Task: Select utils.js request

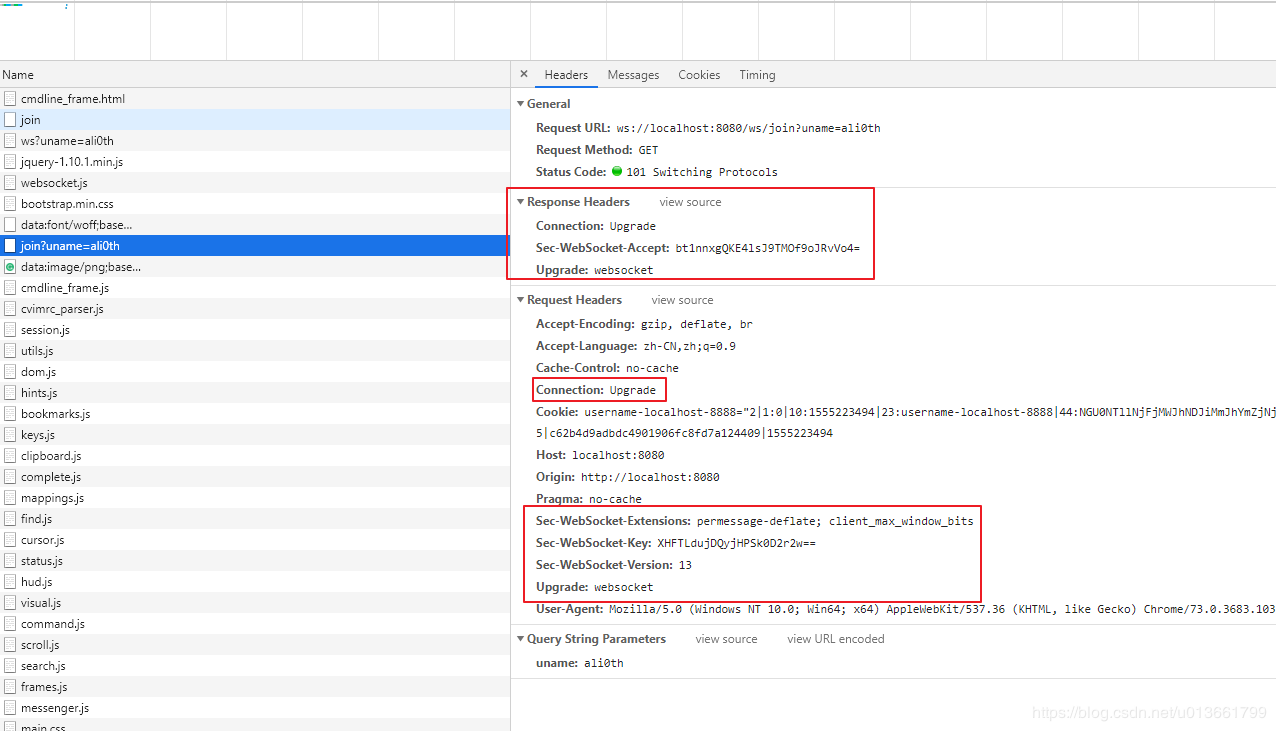Action: [x=255, y=351]
